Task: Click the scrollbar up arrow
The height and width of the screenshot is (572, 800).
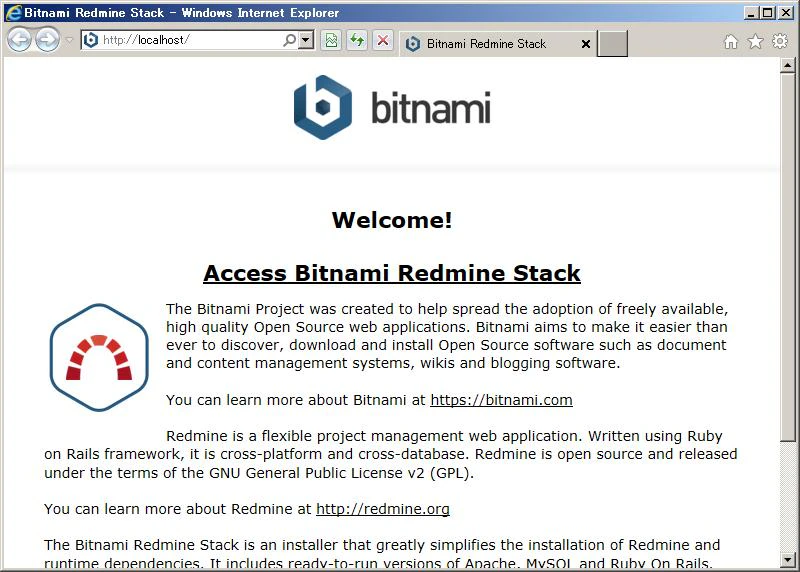Action: click(787, 65)
